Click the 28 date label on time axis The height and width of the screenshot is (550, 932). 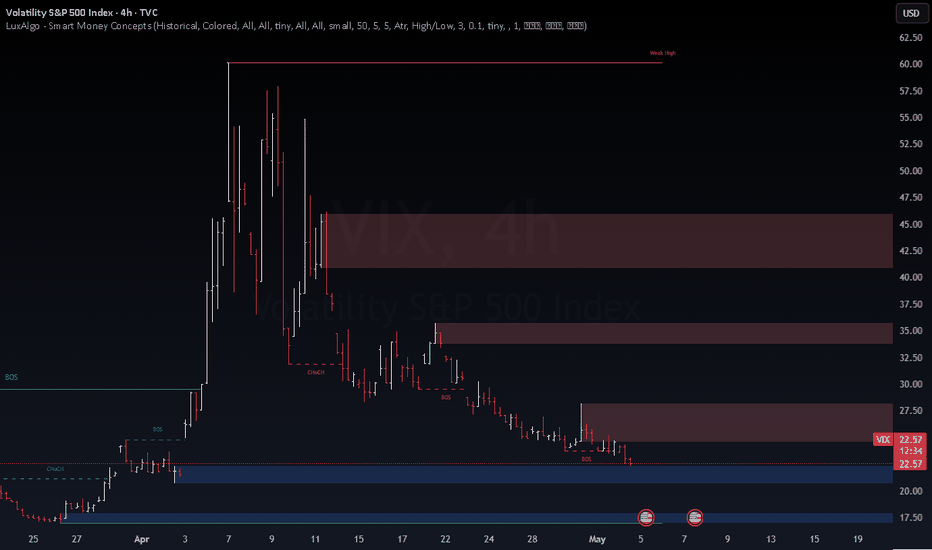coord(532,539)
